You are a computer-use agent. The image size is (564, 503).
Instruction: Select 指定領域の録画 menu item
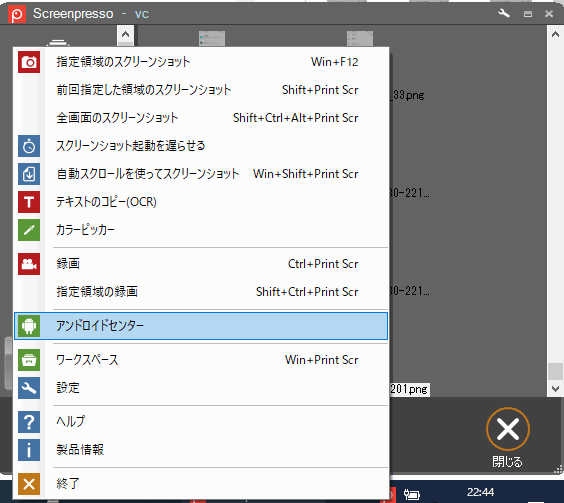click(201, 292)
